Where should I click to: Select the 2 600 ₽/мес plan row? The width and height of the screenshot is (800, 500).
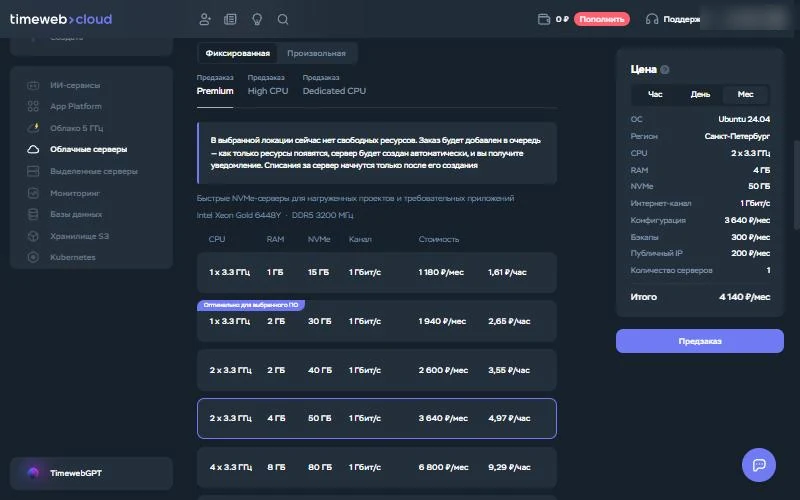[x=377, y=370]
